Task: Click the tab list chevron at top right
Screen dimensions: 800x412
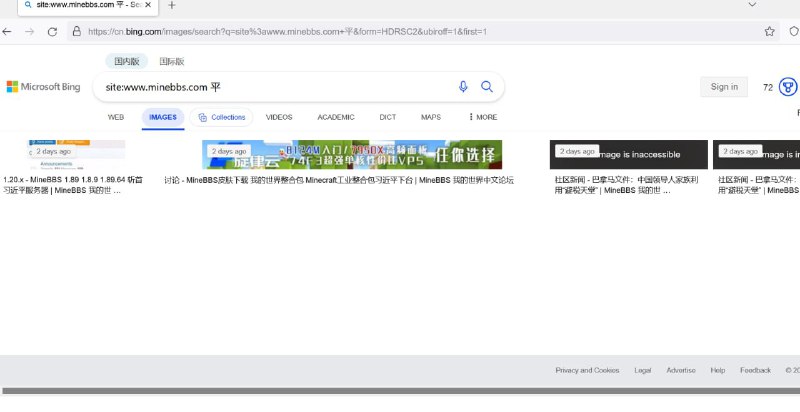Action: [752, 5]
